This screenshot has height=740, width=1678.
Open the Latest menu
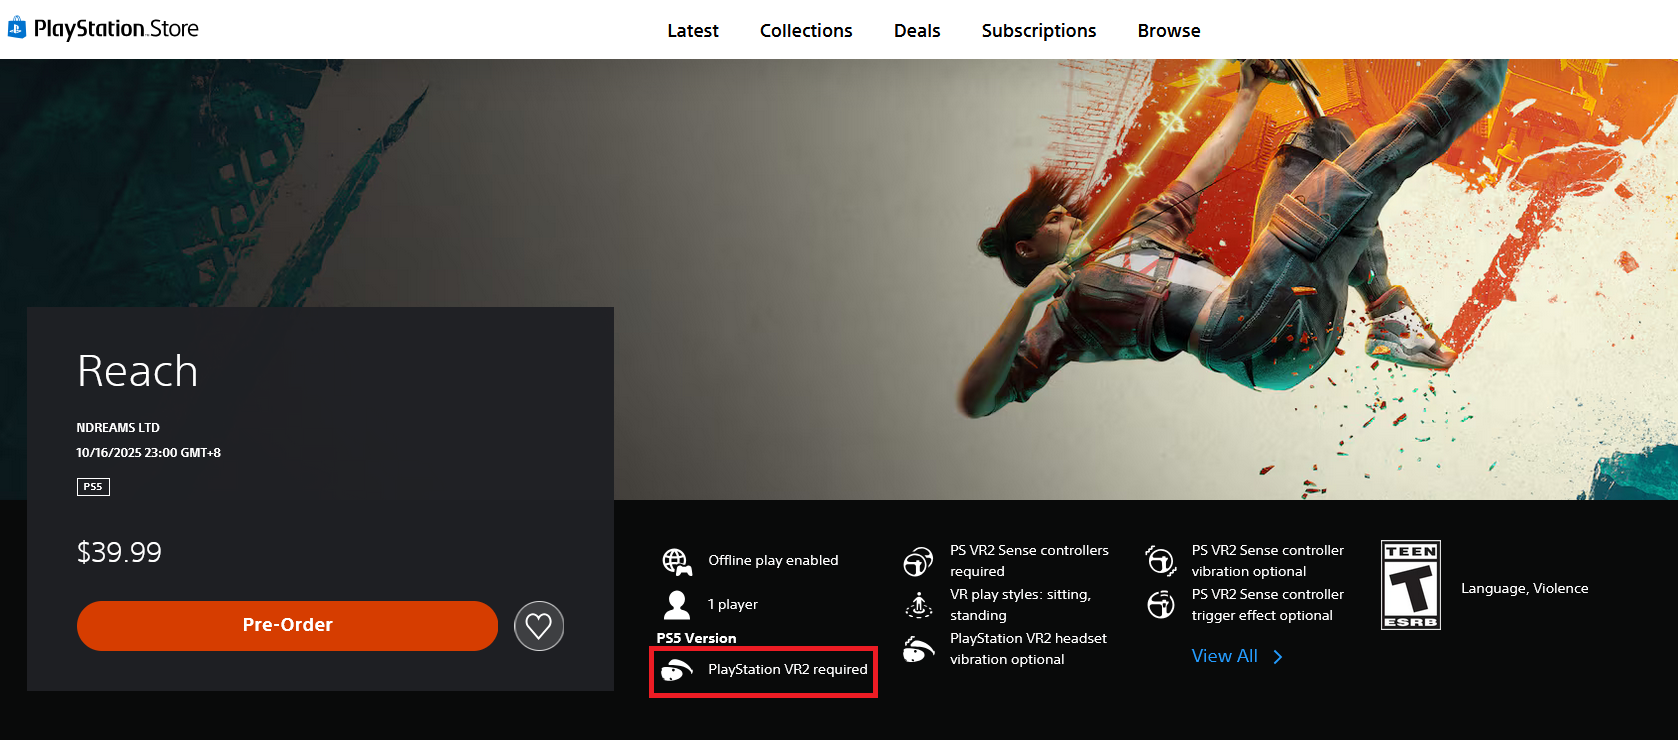[x=692, y=31]
